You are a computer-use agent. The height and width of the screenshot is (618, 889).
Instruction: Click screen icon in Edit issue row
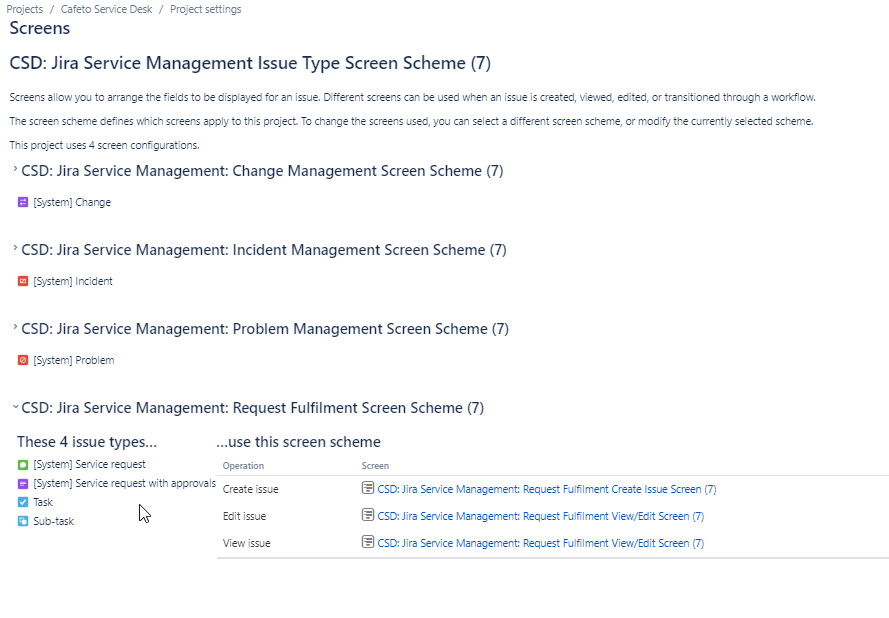coord(368,515)
